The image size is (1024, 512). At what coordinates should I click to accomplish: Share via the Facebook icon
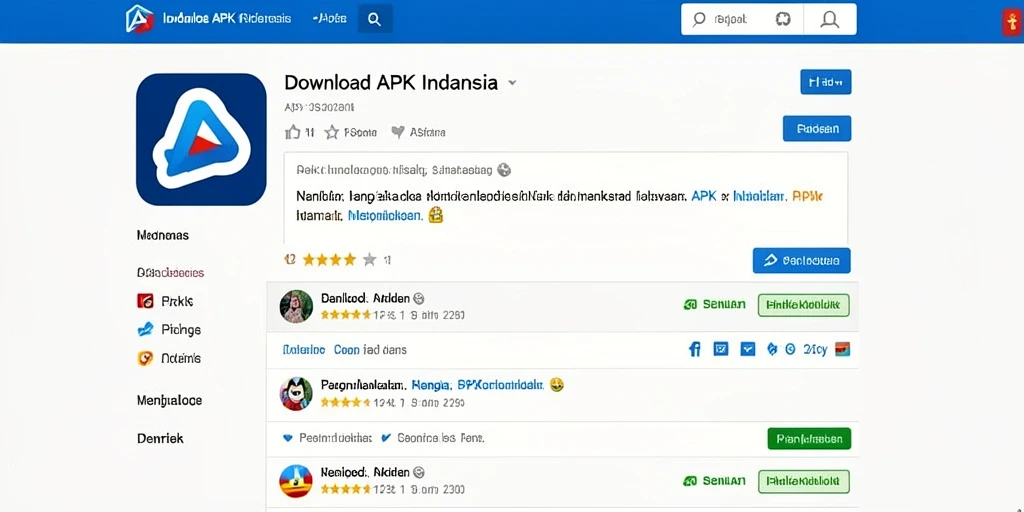tap(695, 349)
